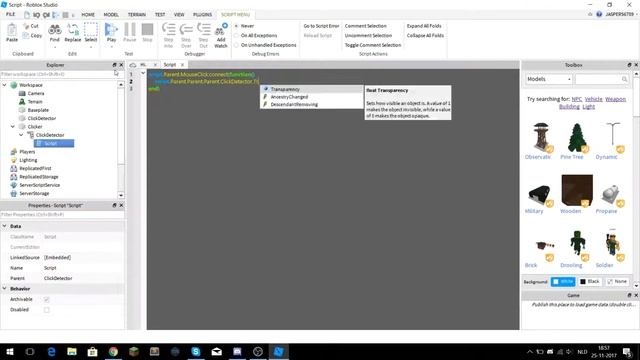Select On All Exceptions option

pyautogui.click(x=236, y=36)
